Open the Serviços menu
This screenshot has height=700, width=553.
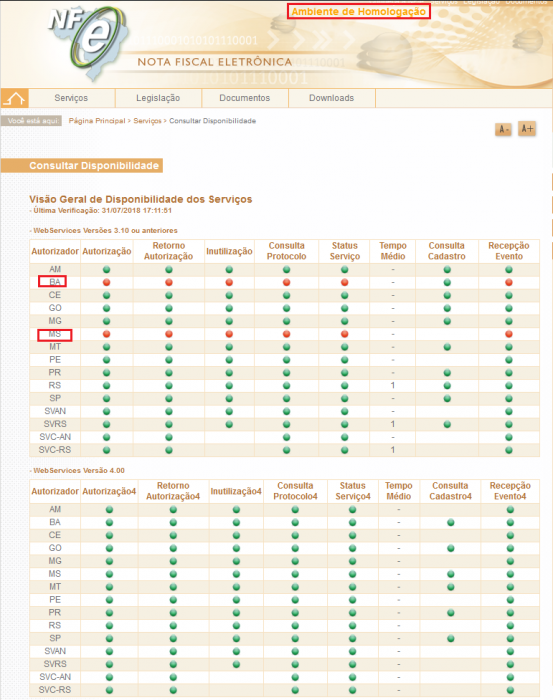(x=71, y=98)
